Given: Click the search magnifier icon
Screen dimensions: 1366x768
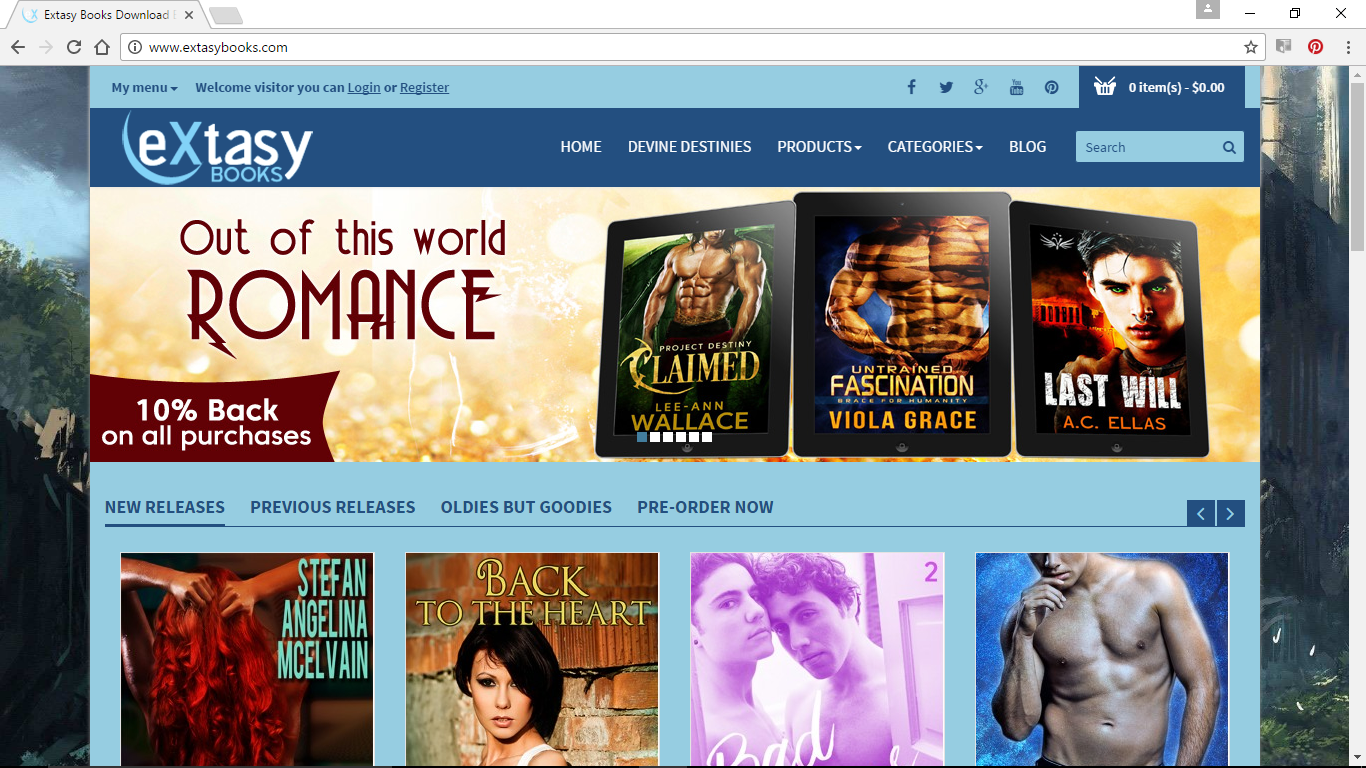Looking at the screenshot, I should 1229,147.
